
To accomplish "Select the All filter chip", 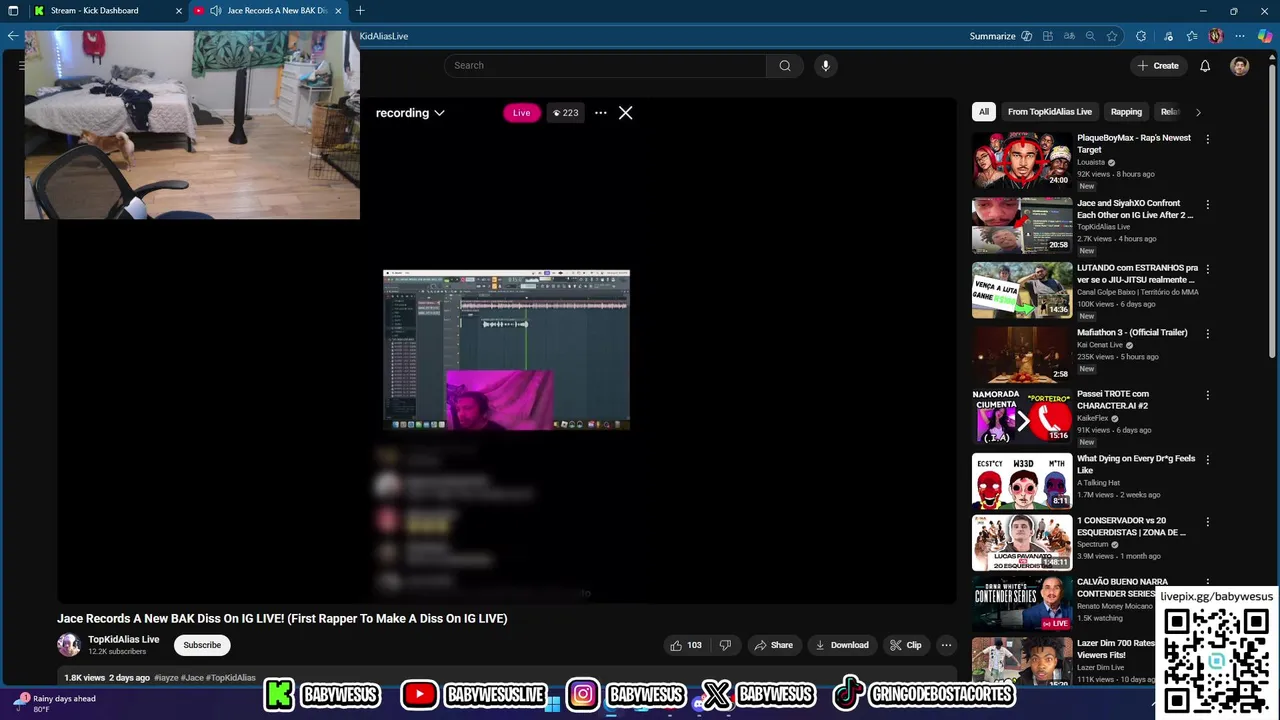I will [x=984, y=112].
